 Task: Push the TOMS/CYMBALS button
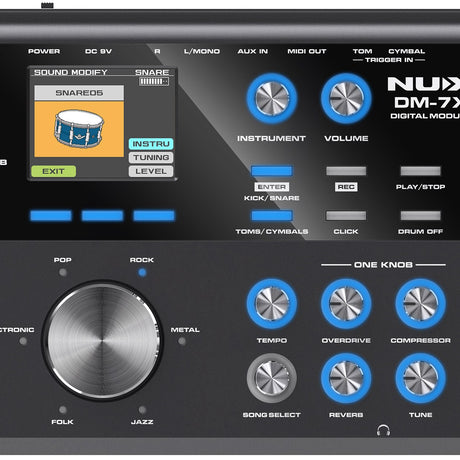click(x=272, y=216)
